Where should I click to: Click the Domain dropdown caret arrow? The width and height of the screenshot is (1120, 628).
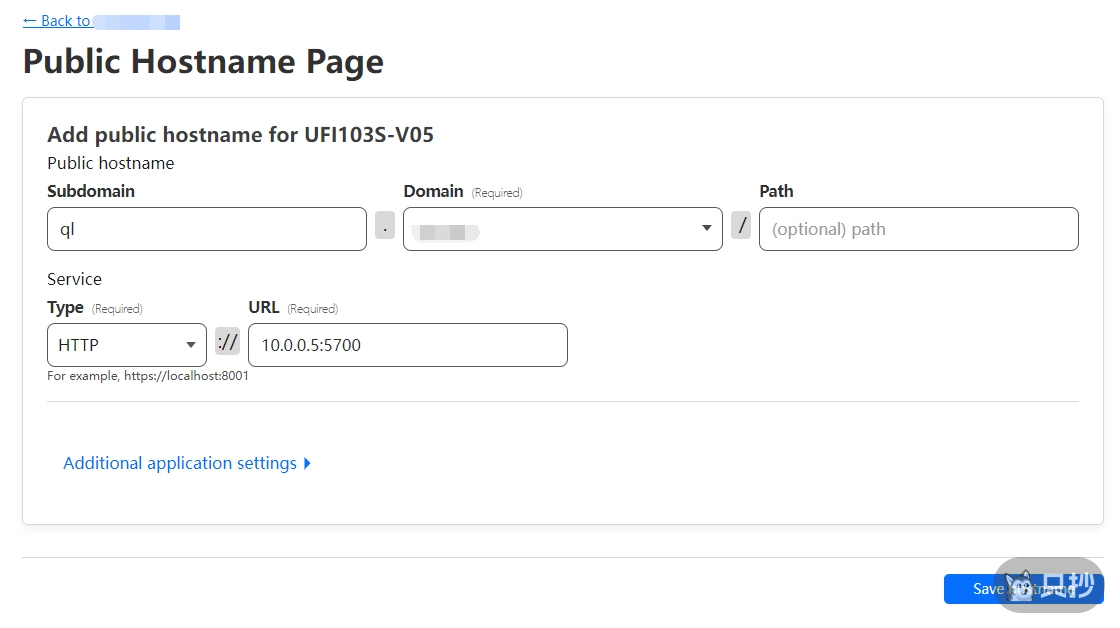707,229
